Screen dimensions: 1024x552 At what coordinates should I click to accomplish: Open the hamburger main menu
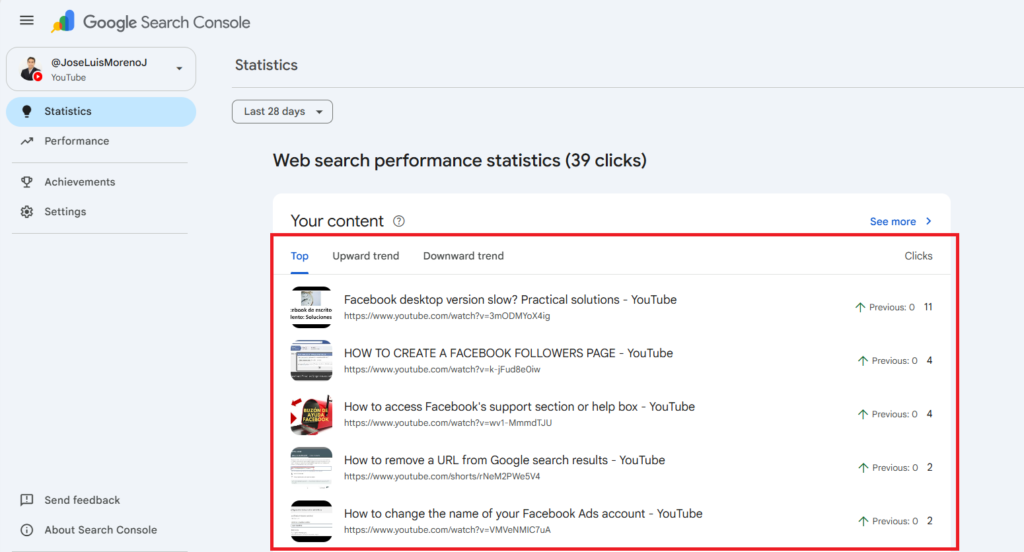(x=27, y=21)
